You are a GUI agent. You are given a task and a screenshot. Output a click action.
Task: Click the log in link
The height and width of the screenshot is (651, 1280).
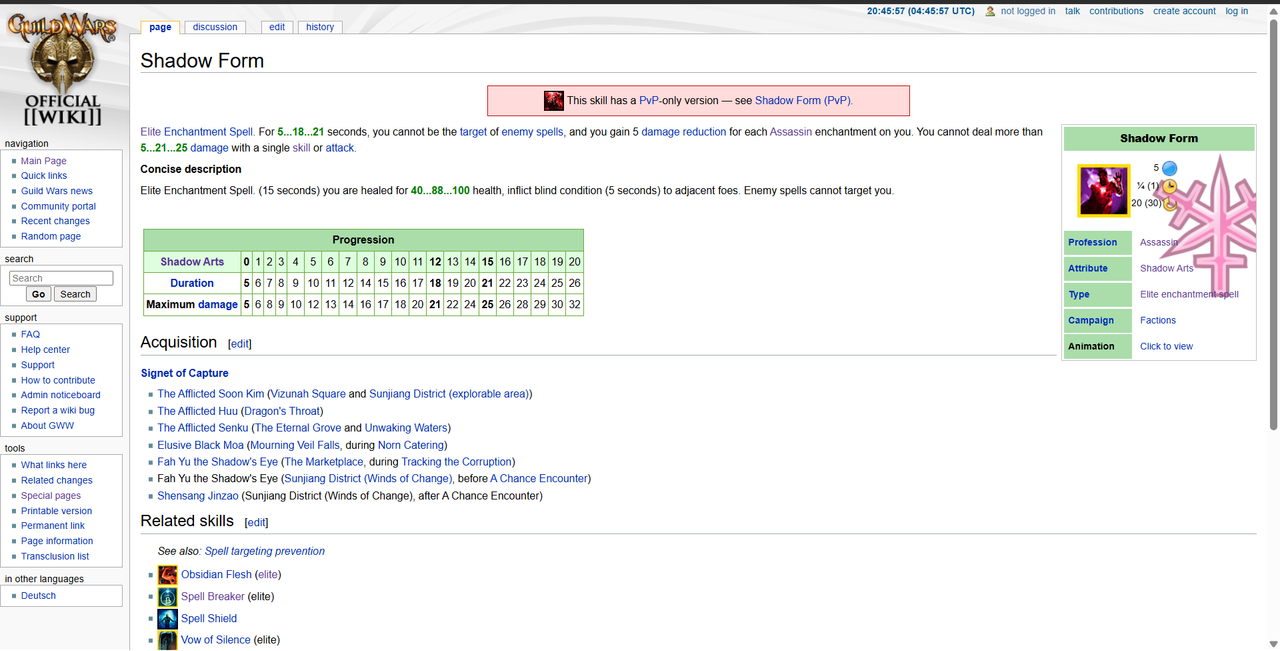[1236, 11]
